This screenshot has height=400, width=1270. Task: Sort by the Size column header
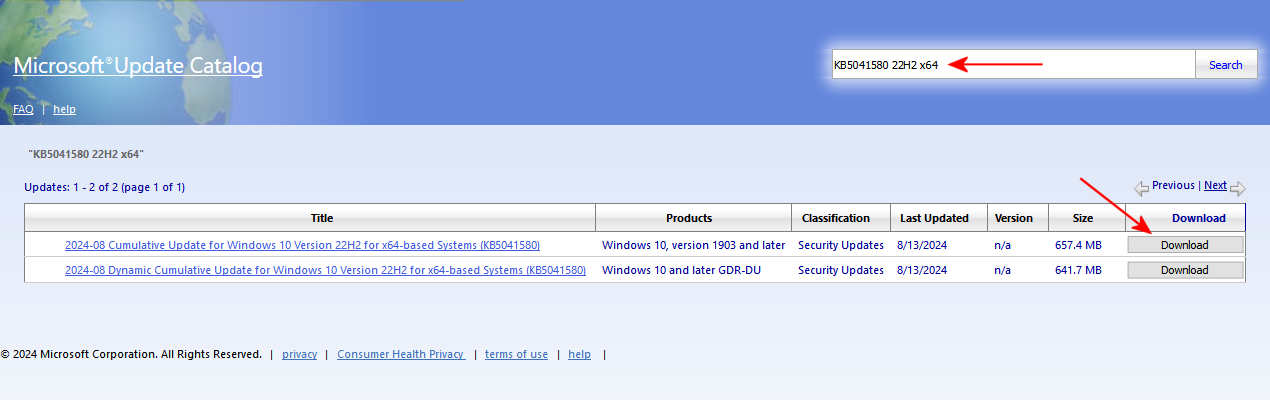1083,218
